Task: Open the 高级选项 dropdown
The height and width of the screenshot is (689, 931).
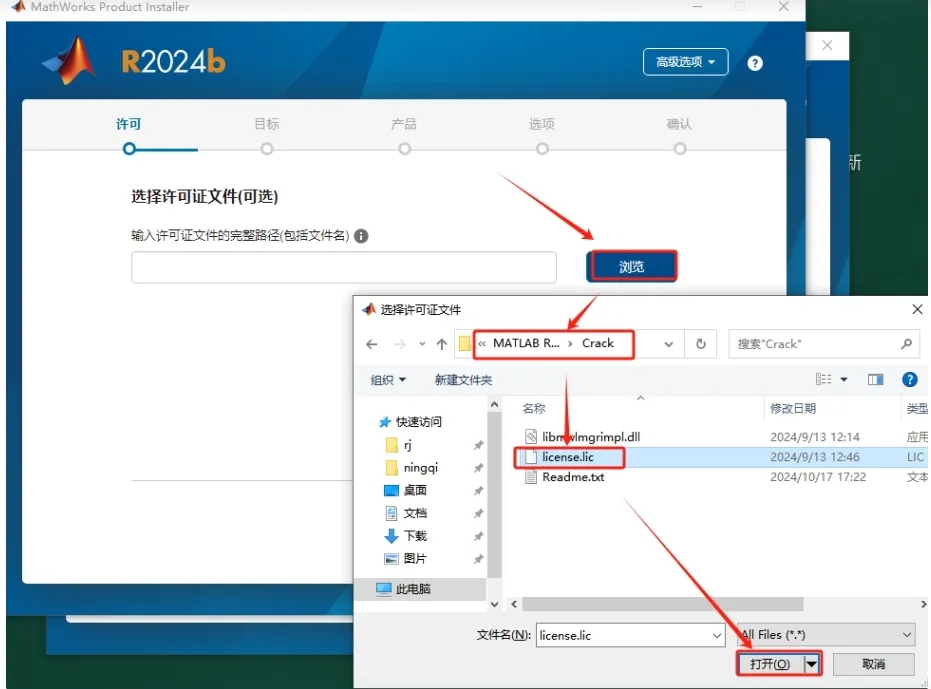Action: click(685, 62)
